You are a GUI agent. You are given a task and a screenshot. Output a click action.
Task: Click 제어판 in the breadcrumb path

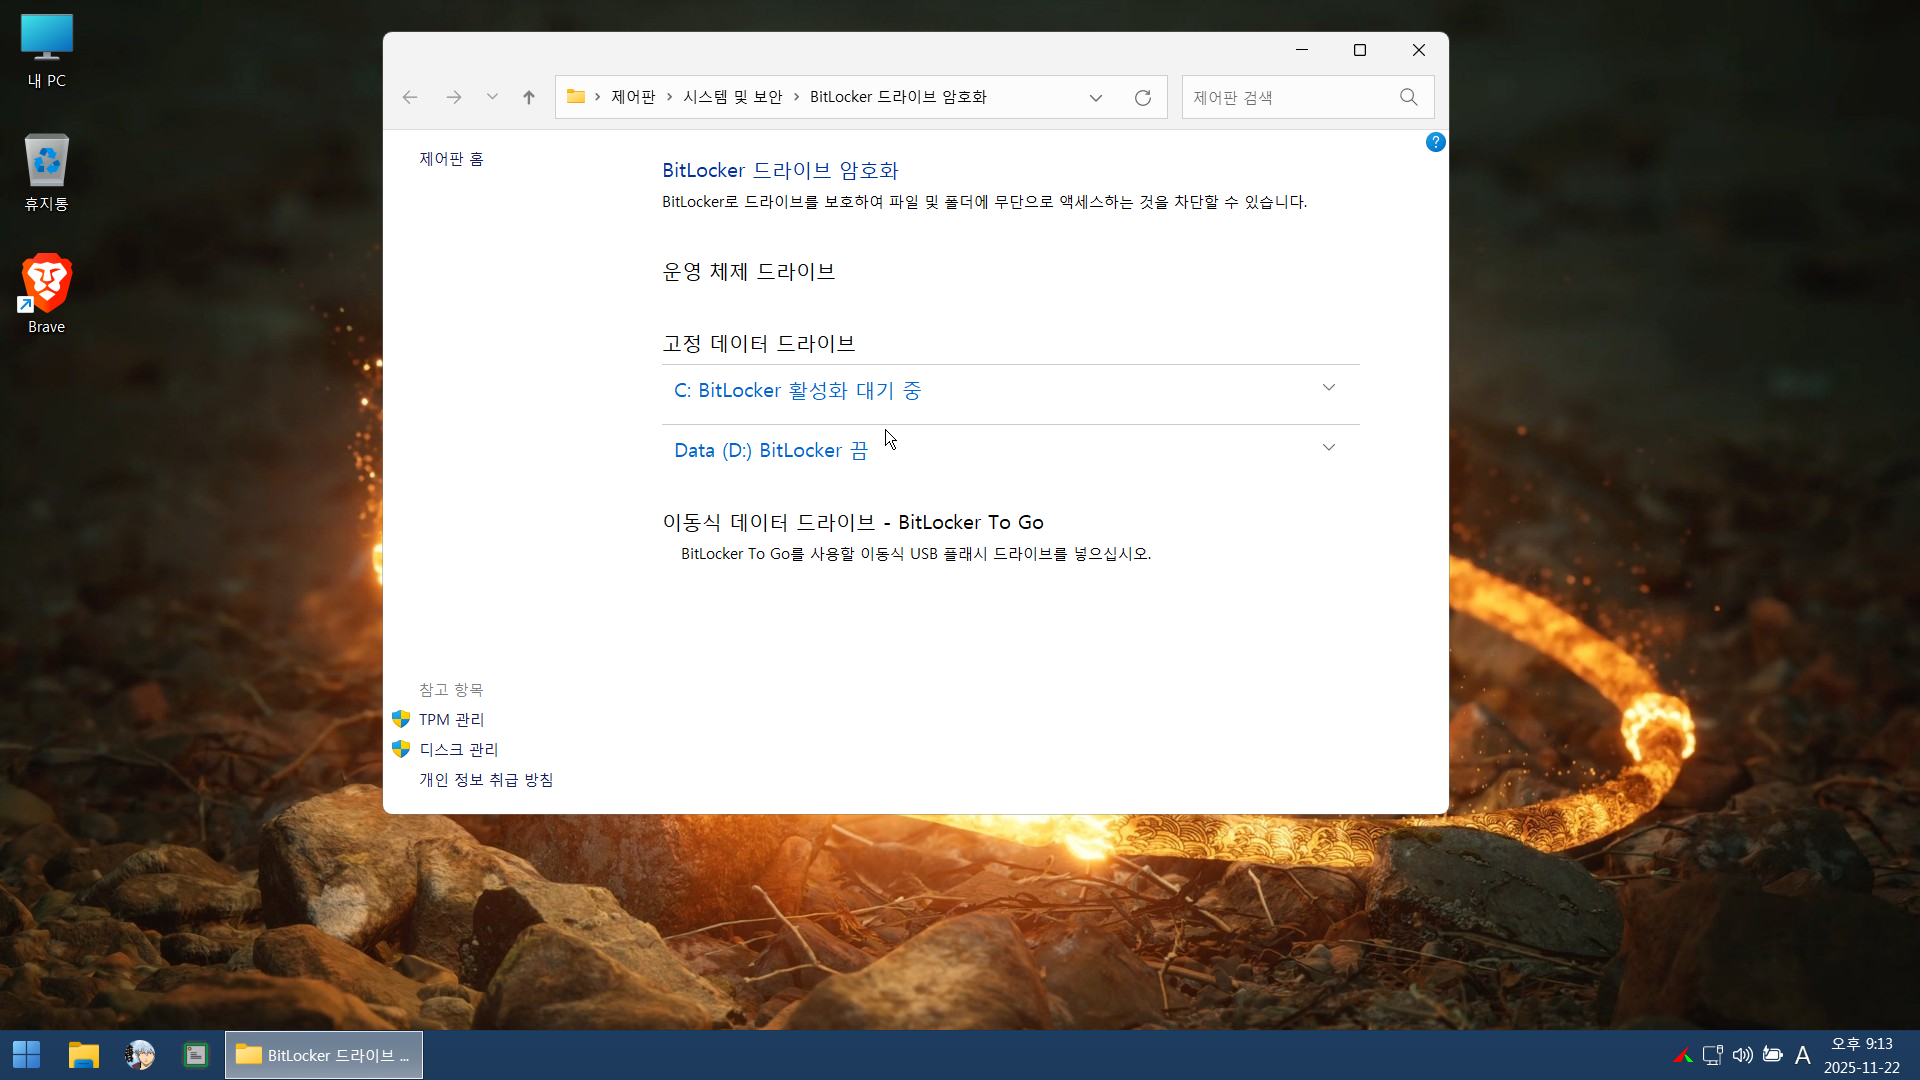click(x=633, y=97)
